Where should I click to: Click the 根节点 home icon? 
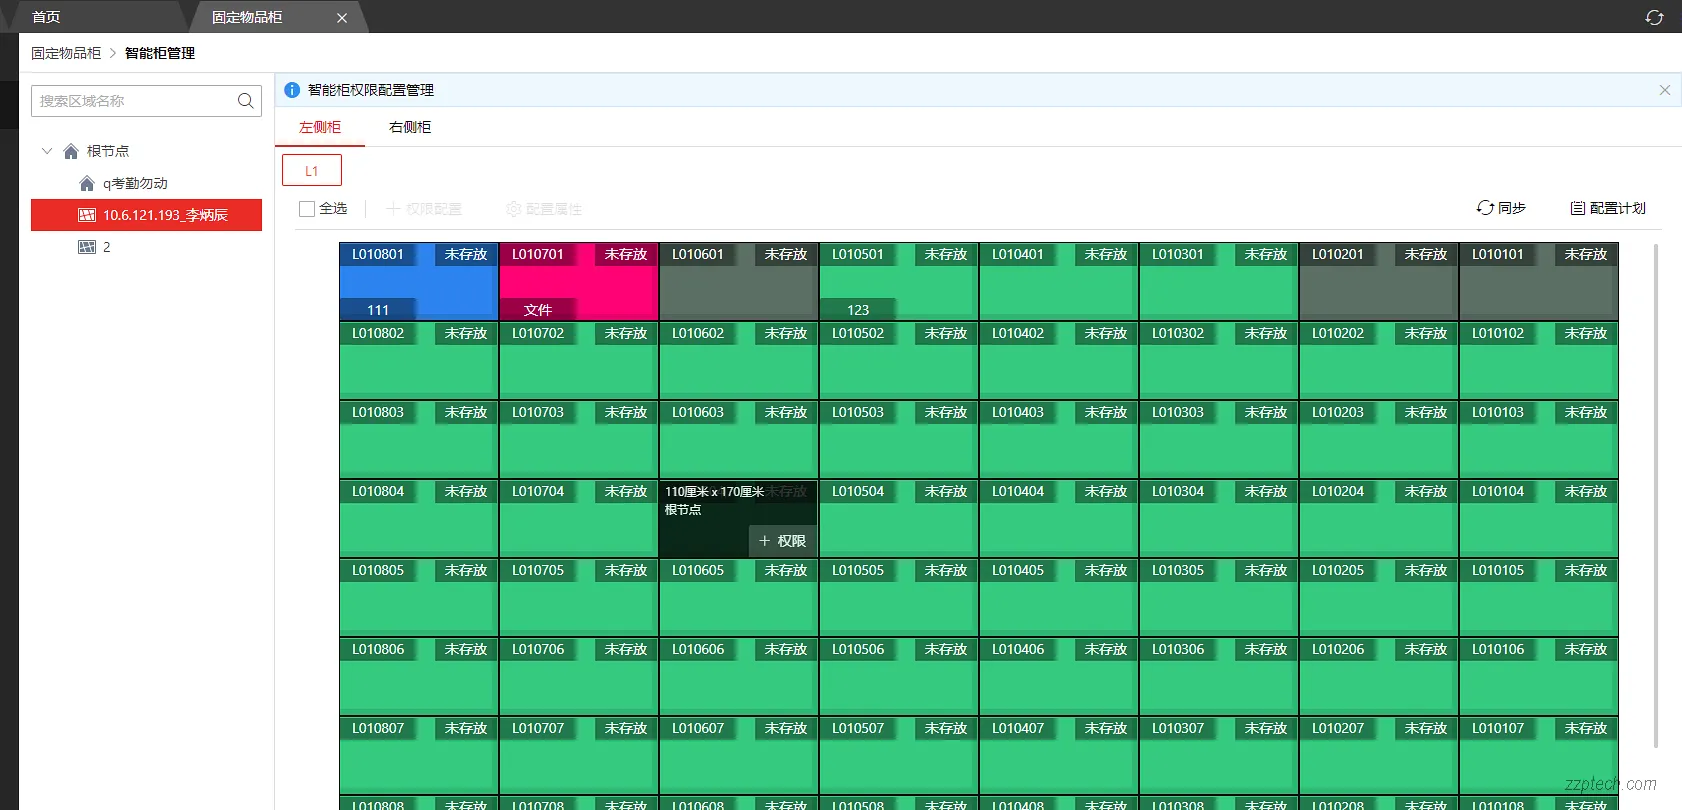pyautogui.click(x=71, y=151)
